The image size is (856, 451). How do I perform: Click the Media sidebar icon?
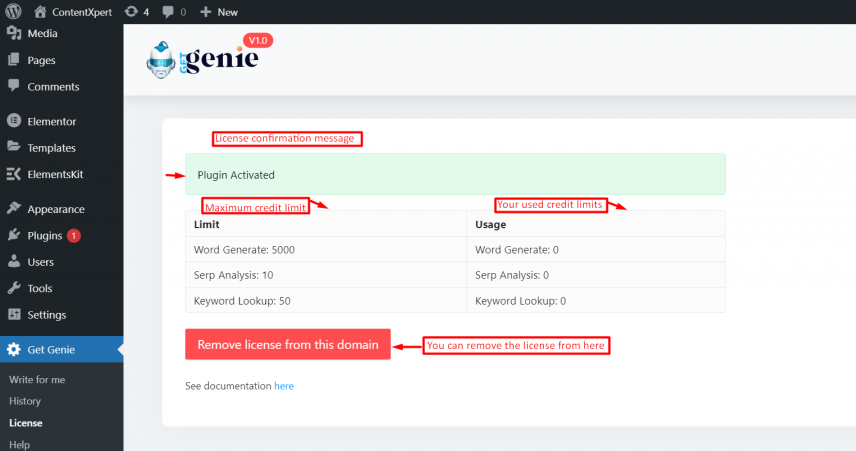click(x=14, y=33)
